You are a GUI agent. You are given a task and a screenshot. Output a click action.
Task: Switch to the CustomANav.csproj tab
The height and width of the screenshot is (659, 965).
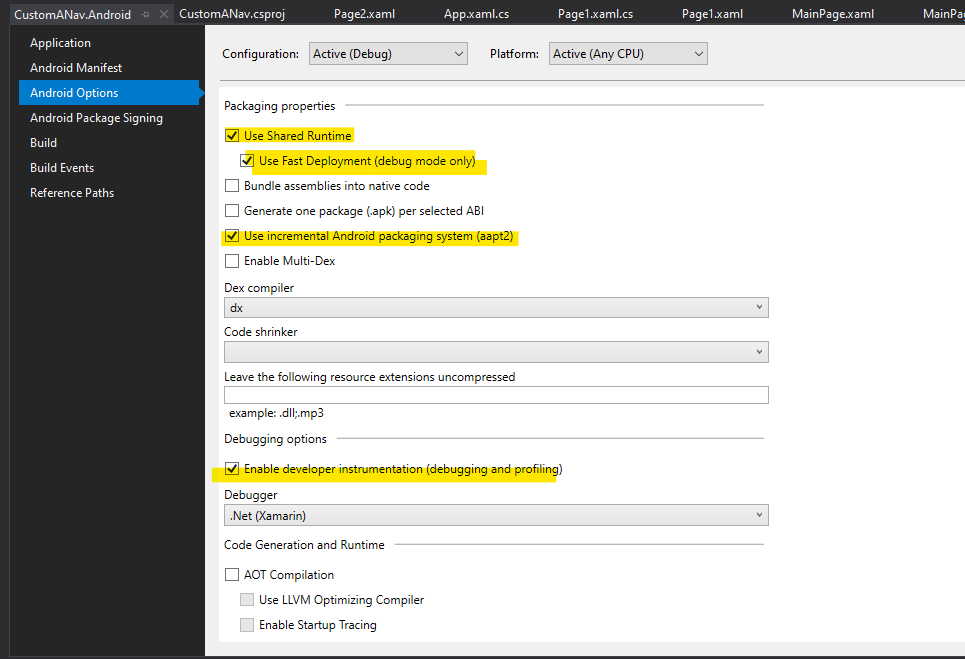click(232, 14)
